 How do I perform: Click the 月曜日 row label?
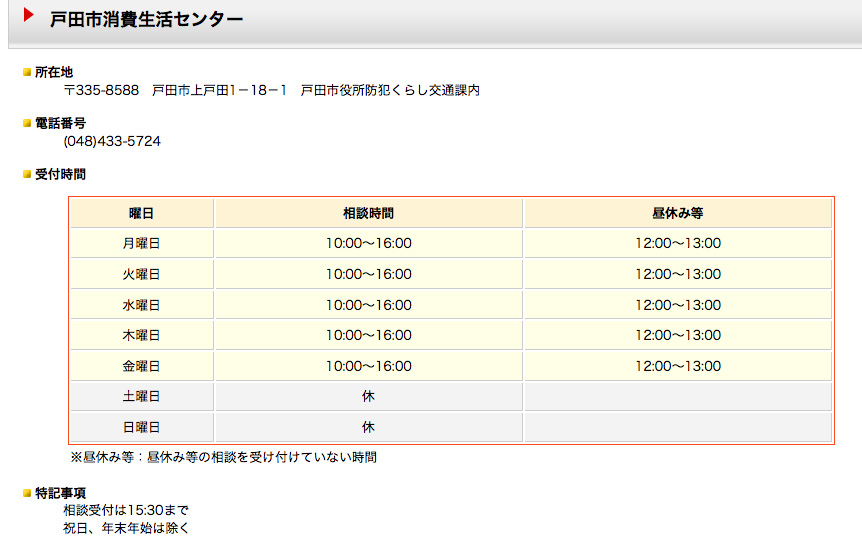click(141, 243)
